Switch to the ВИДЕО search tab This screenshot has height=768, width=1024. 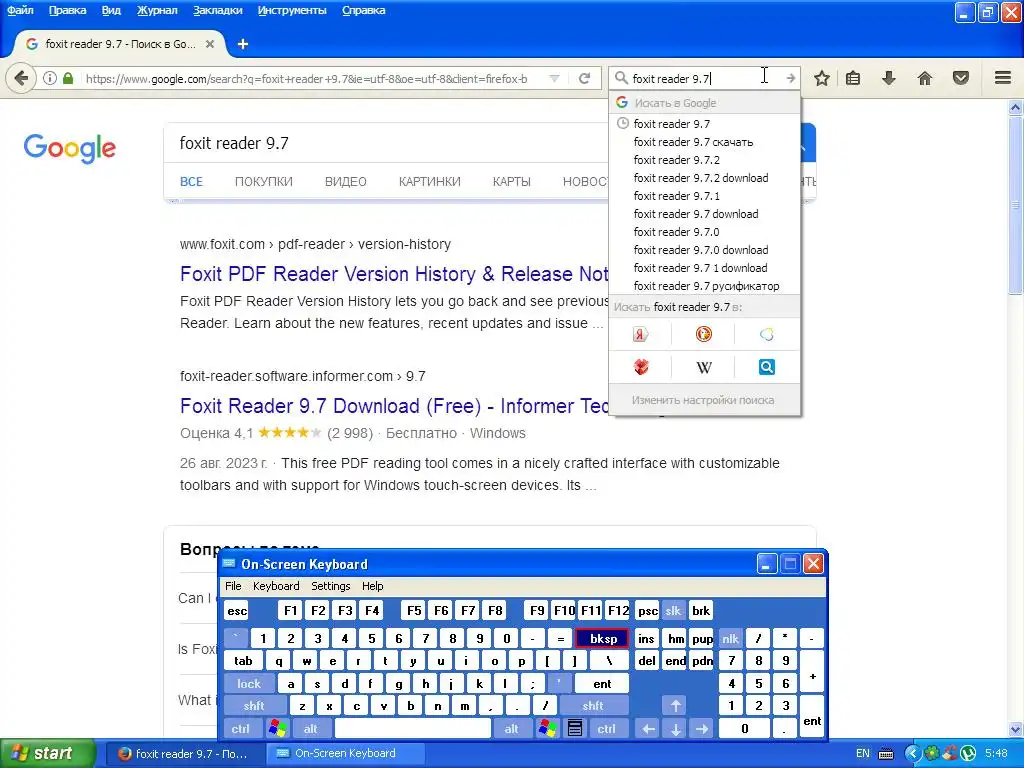(345, 182)
